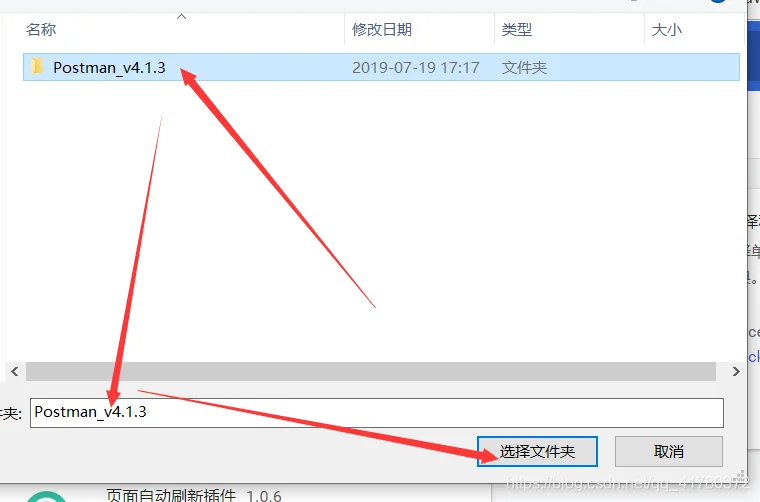Click the sort arrow above 名称 column
Viewport: 760px width, 502px height.
coord(181,17)
